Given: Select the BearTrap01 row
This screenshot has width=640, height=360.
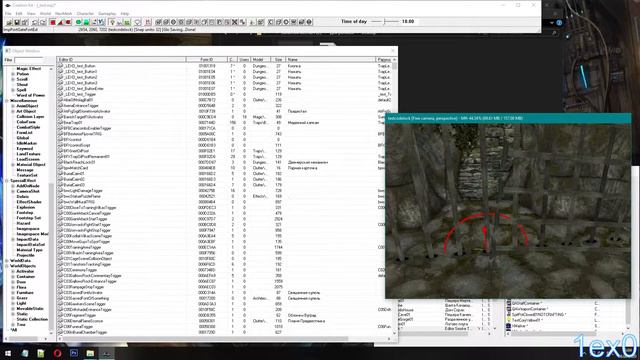Looking at the screenshot, I should (224, 122).
